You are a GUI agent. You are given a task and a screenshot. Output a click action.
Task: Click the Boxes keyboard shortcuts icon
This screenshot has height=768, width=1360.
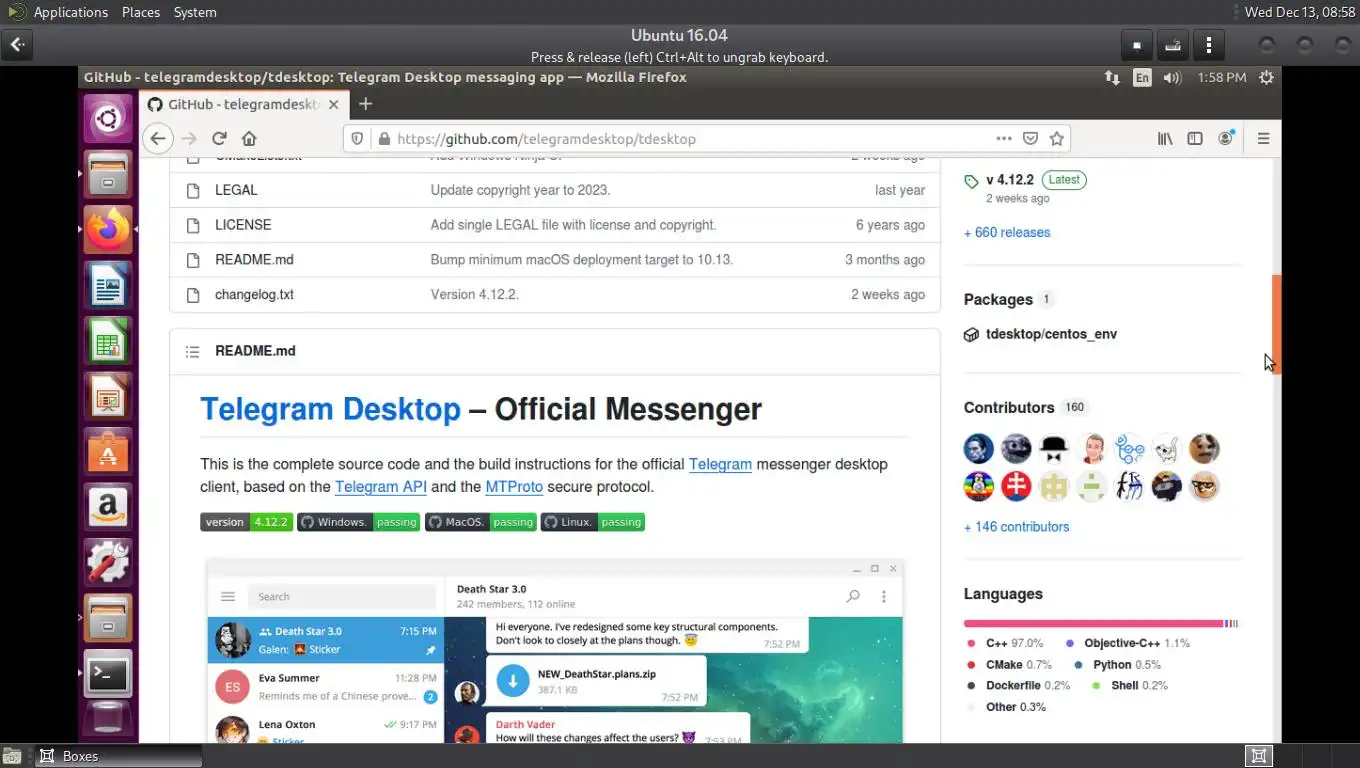pyautogui.click(x=1173, y=45)
